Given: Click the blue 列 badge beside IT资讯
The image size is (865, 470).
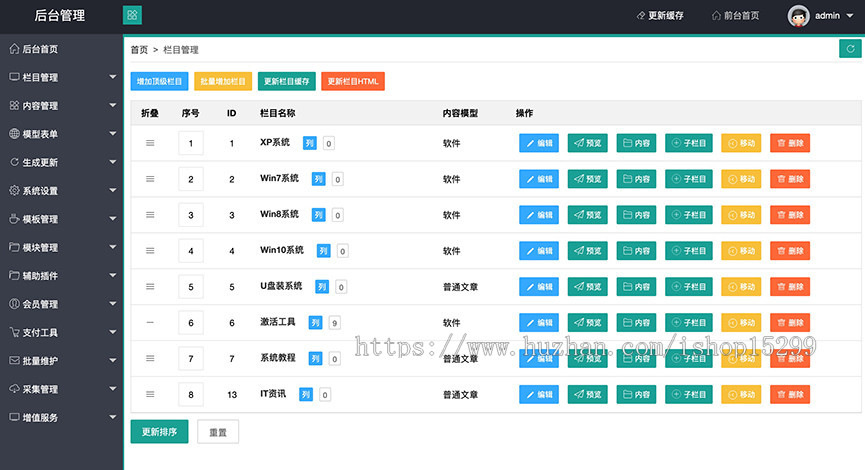Looking at the screenshot, I should [x=306, y=394].
